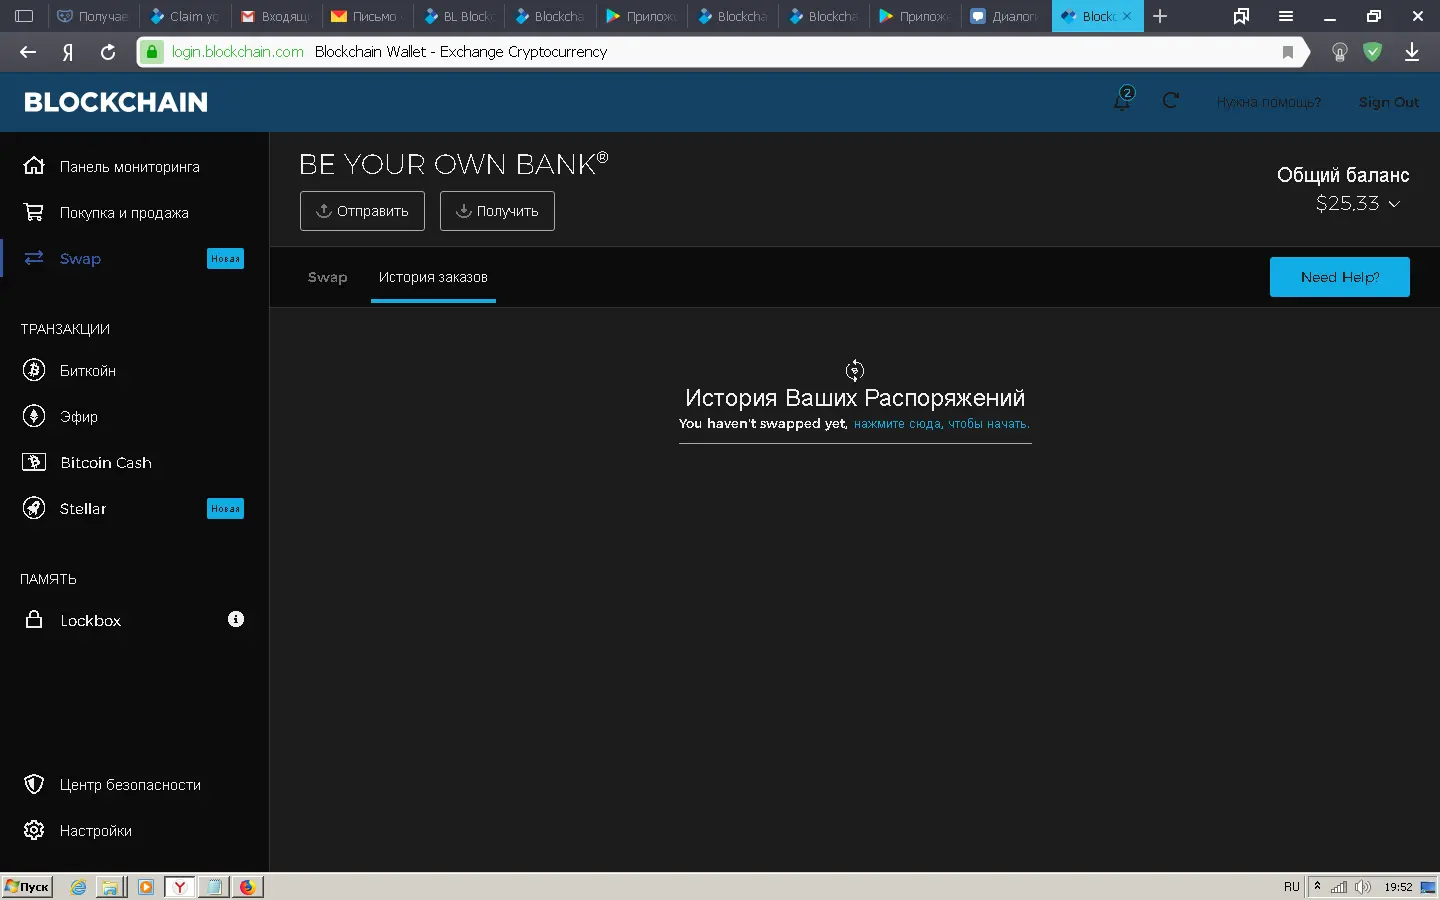Bookmark the page with the address bar flag

coord(1288,52)
